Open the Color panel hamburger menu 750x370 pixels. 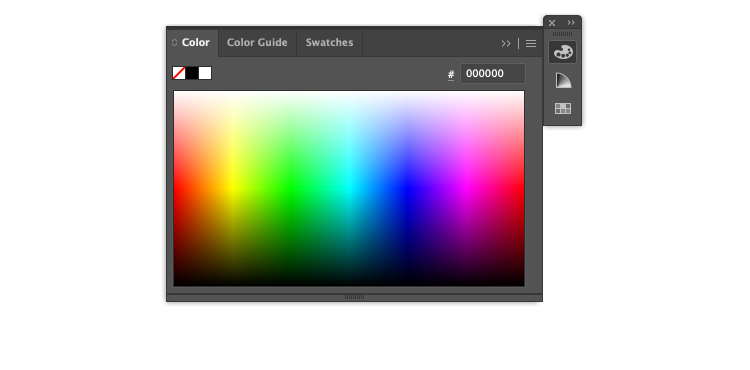531,44
